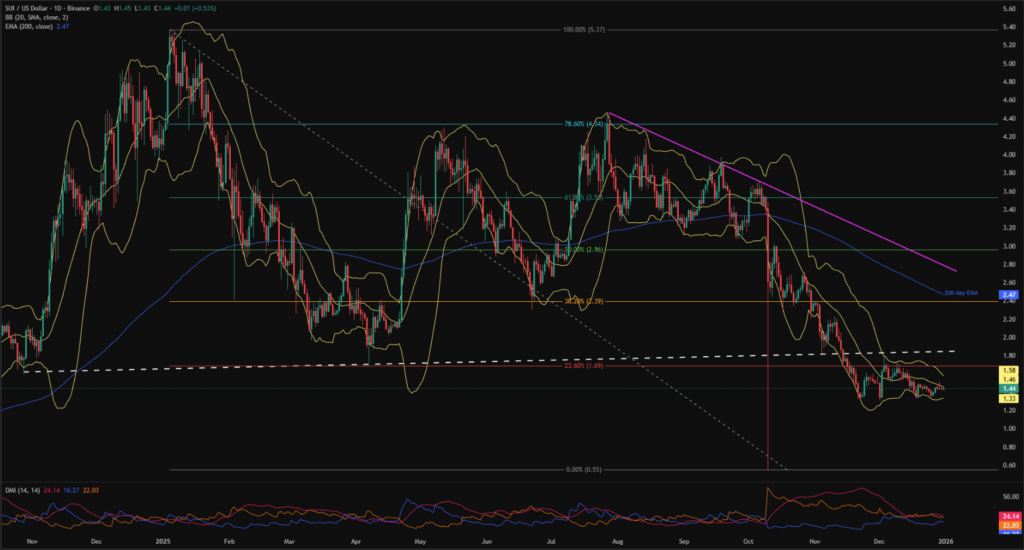Click the Jul label on time axis
This screenshot has height=550, width=1024.
pos(551,541)
